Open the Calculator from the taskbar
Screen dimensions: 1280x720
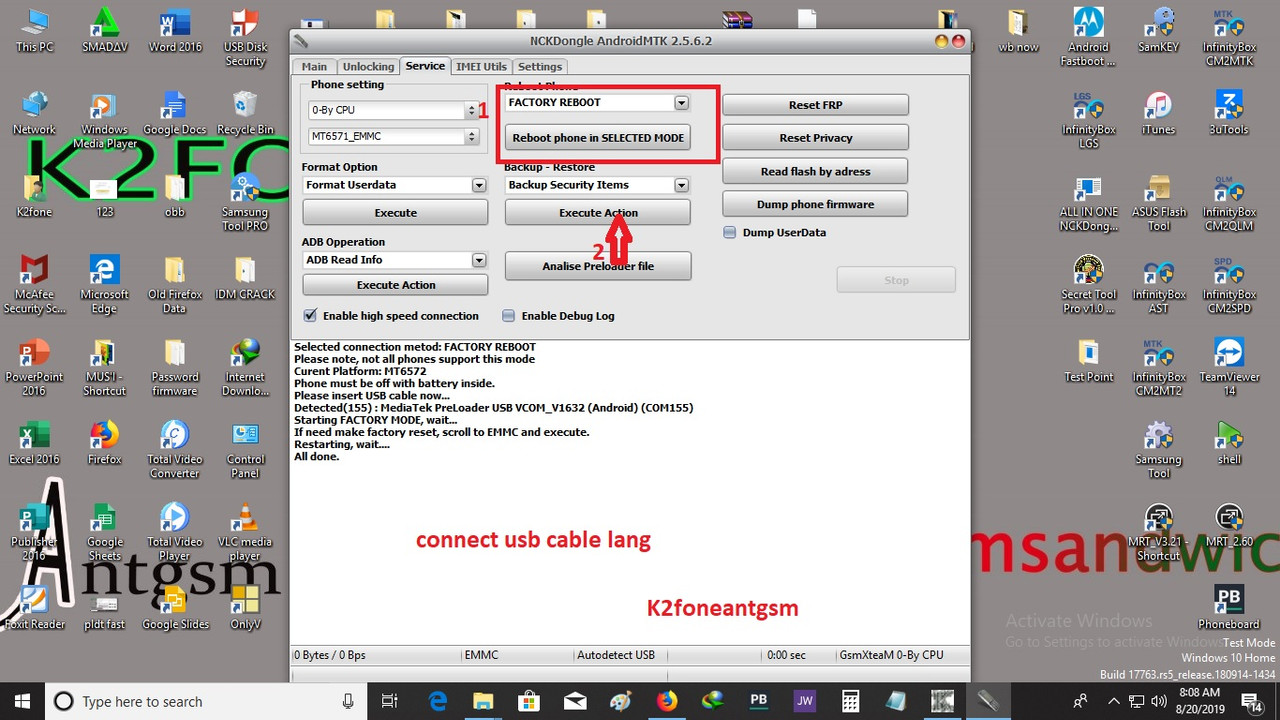coord(851,702)
